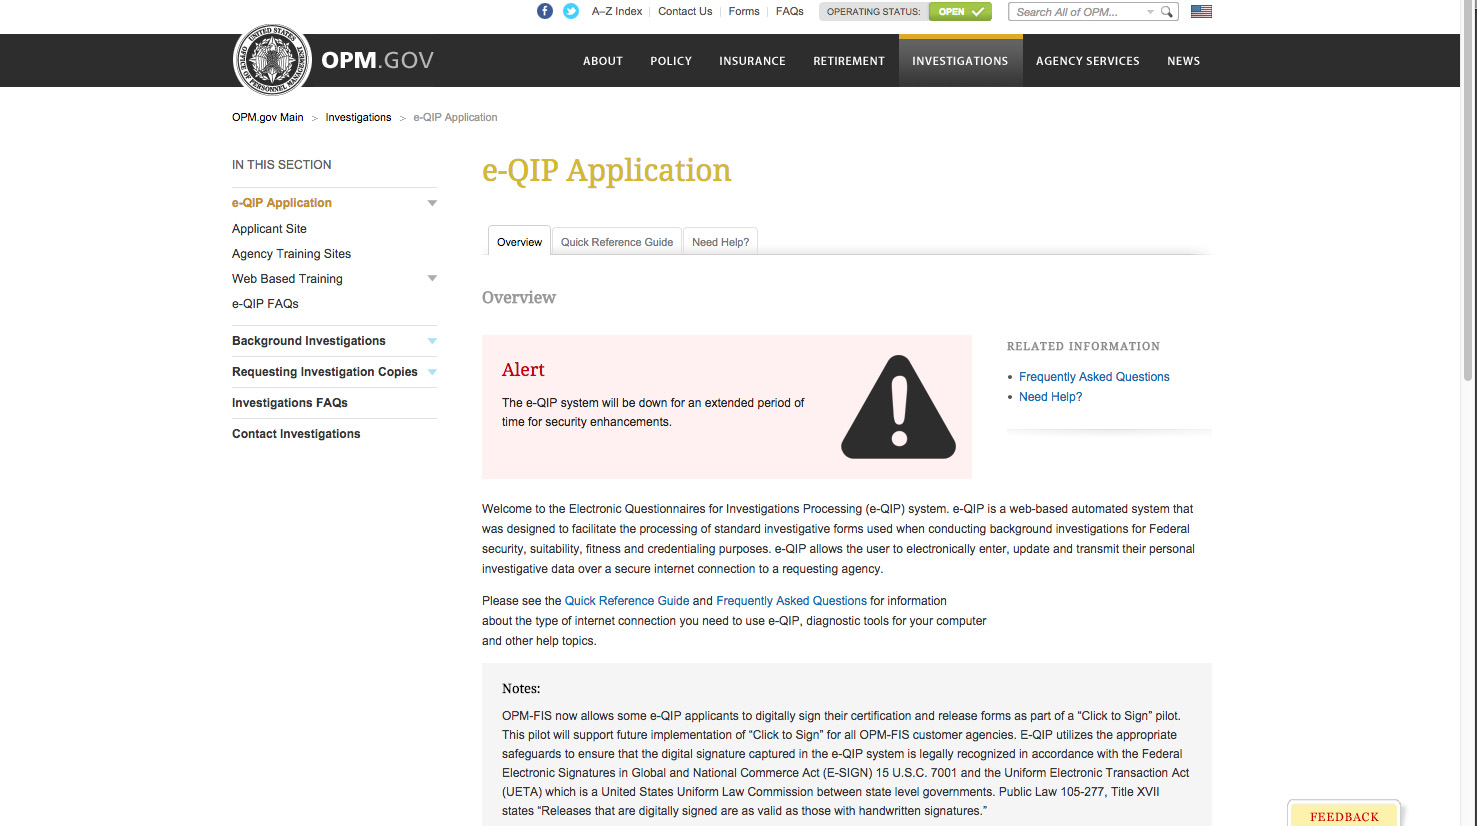Click the green OPEN operating status badge
The image size is (1477, 826).
tap(960, 11)
